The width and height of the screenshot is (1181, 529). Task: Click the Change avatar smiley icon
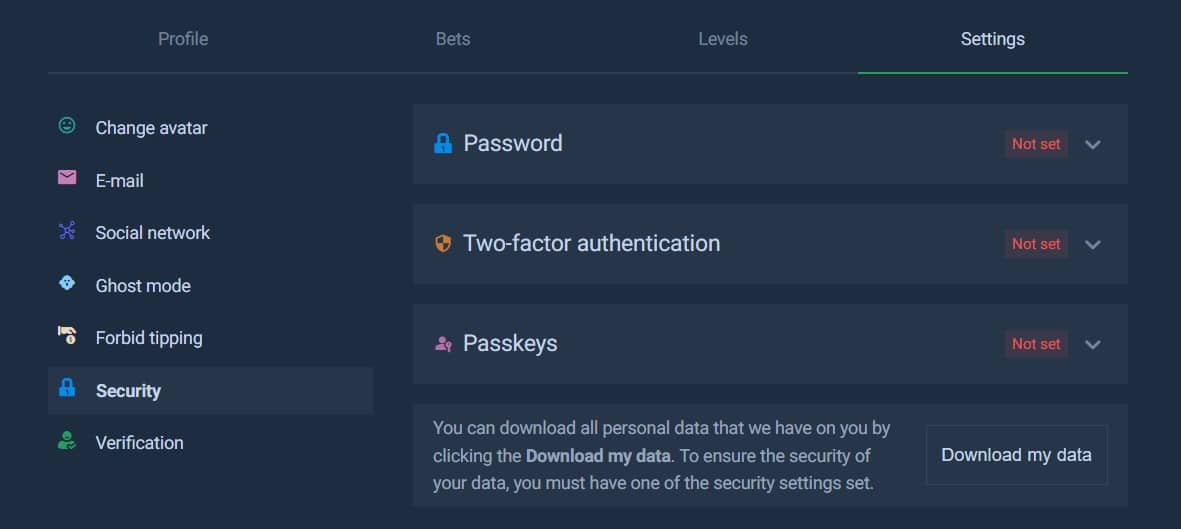pyautogui.click(x=67, y=126)
